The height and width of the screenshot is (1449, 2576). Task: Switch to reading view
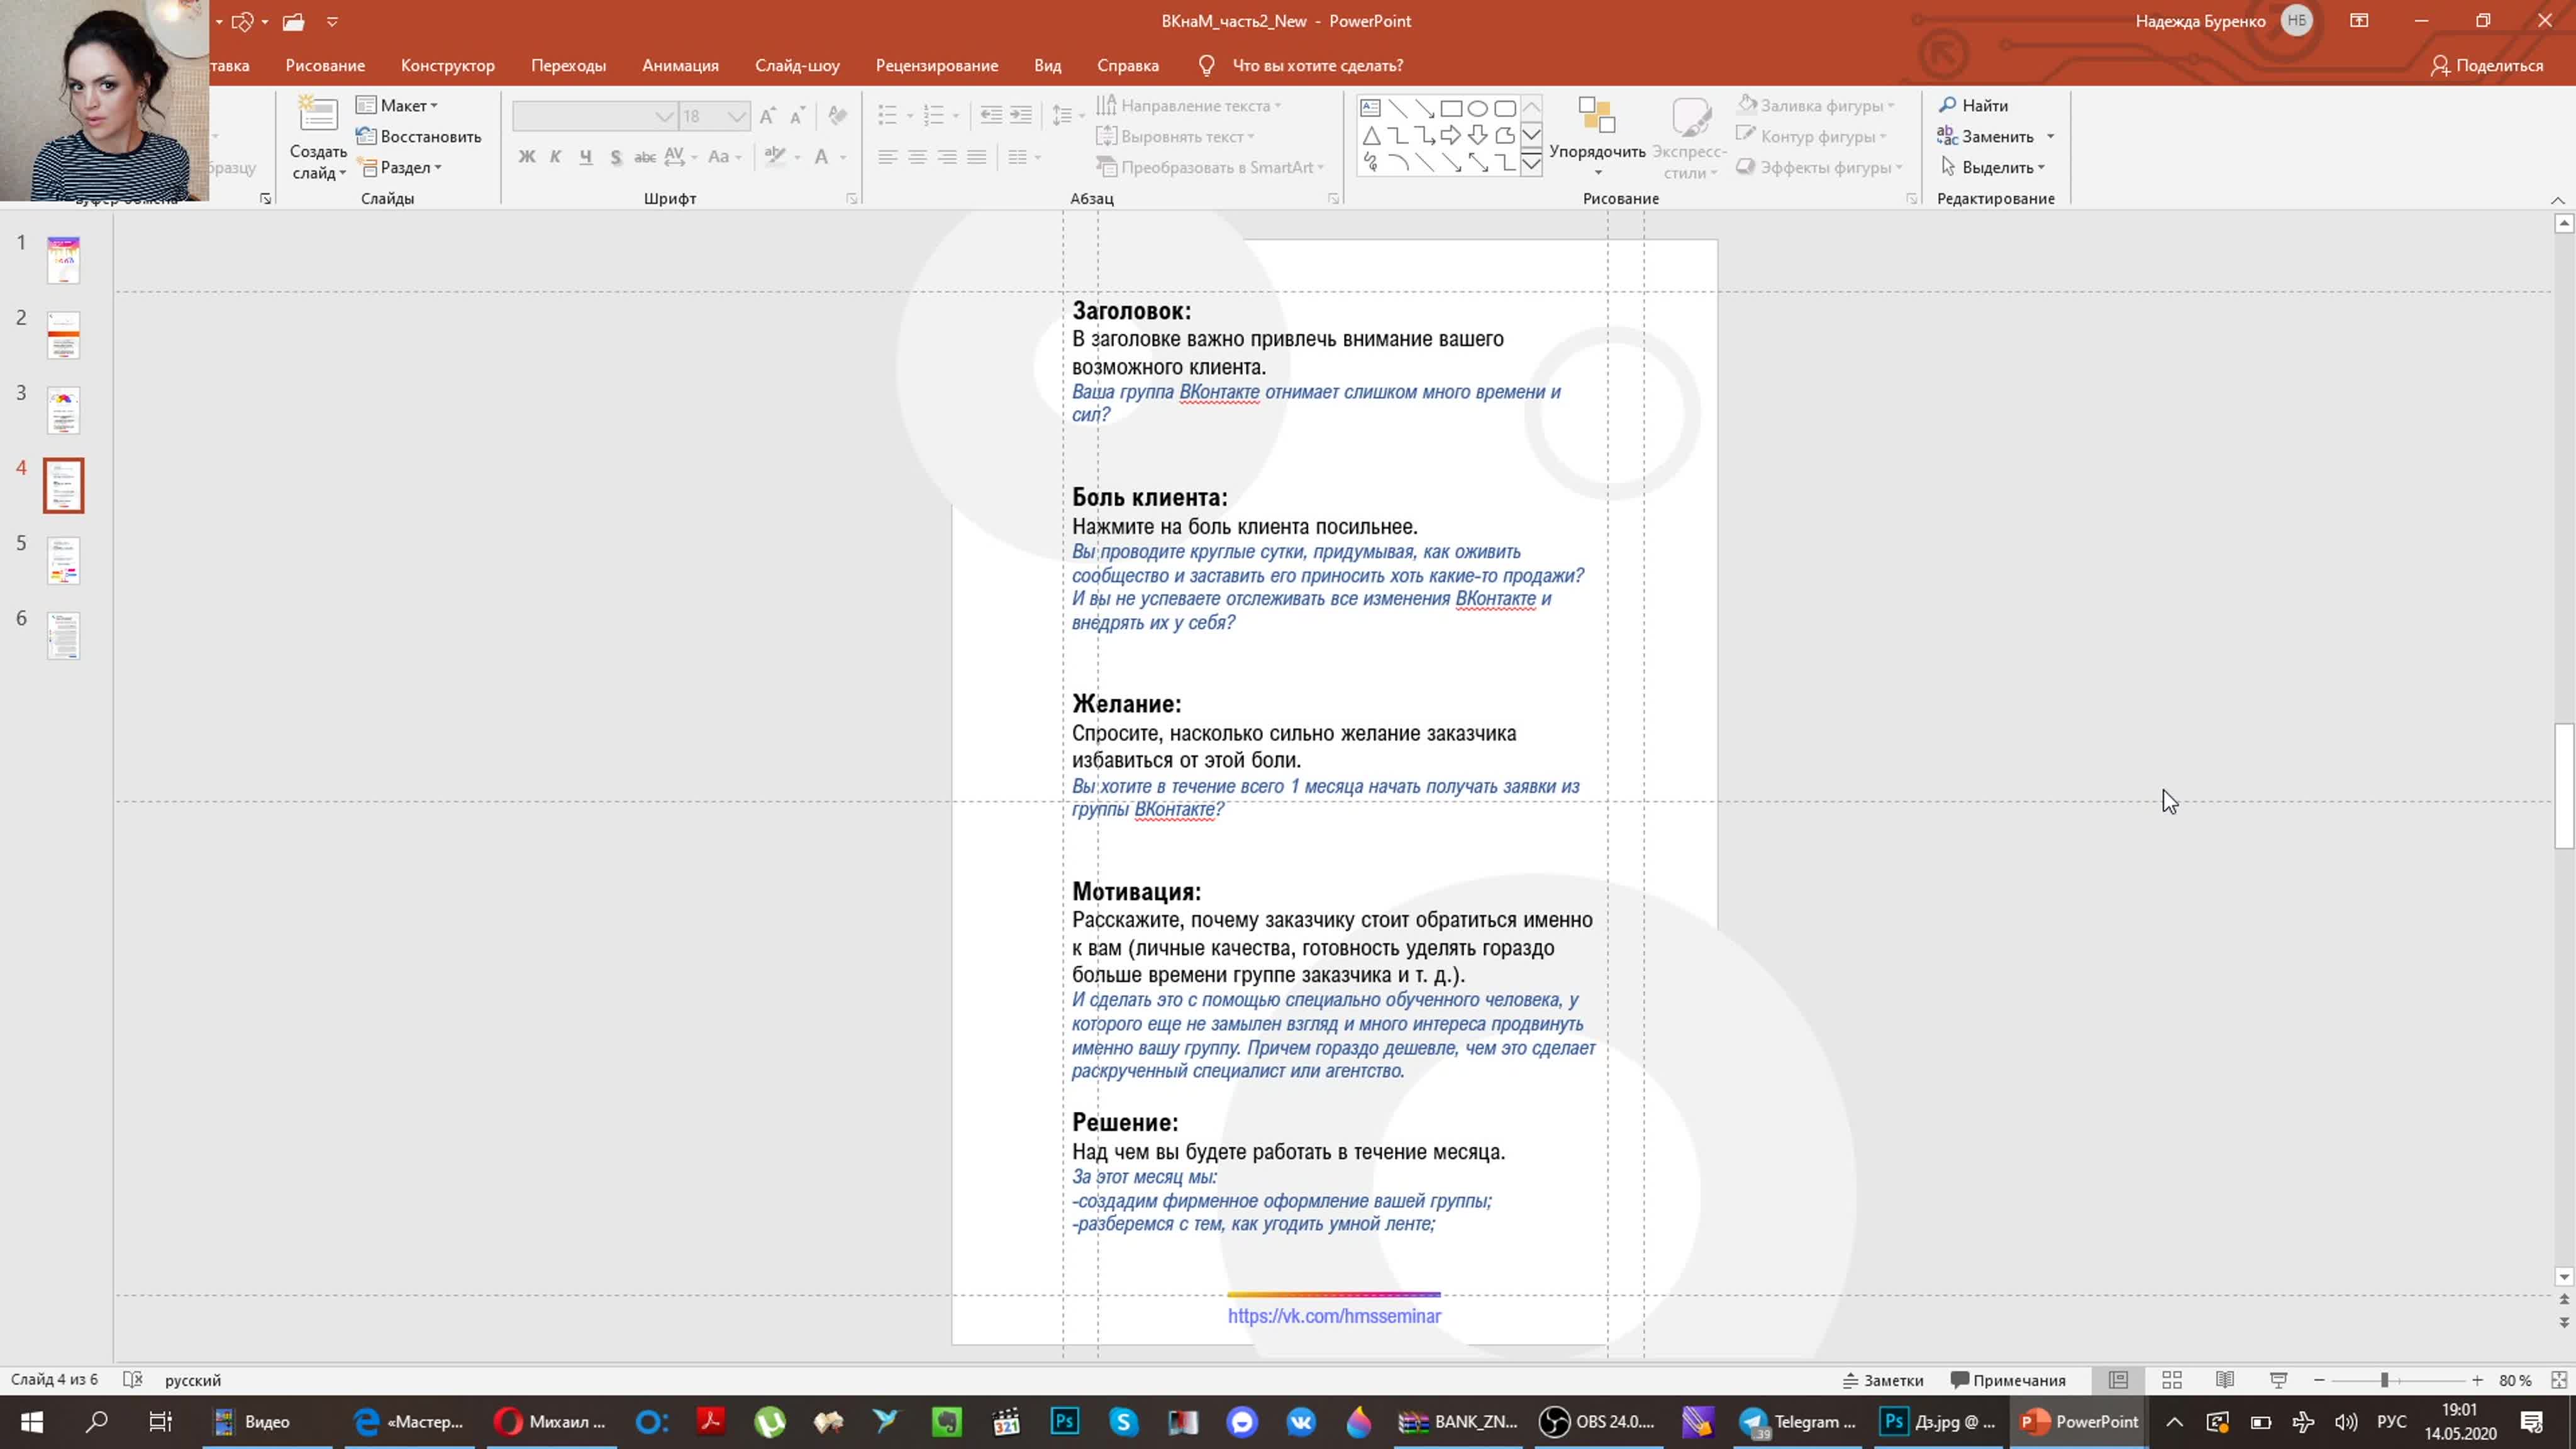point(2224,1380)
